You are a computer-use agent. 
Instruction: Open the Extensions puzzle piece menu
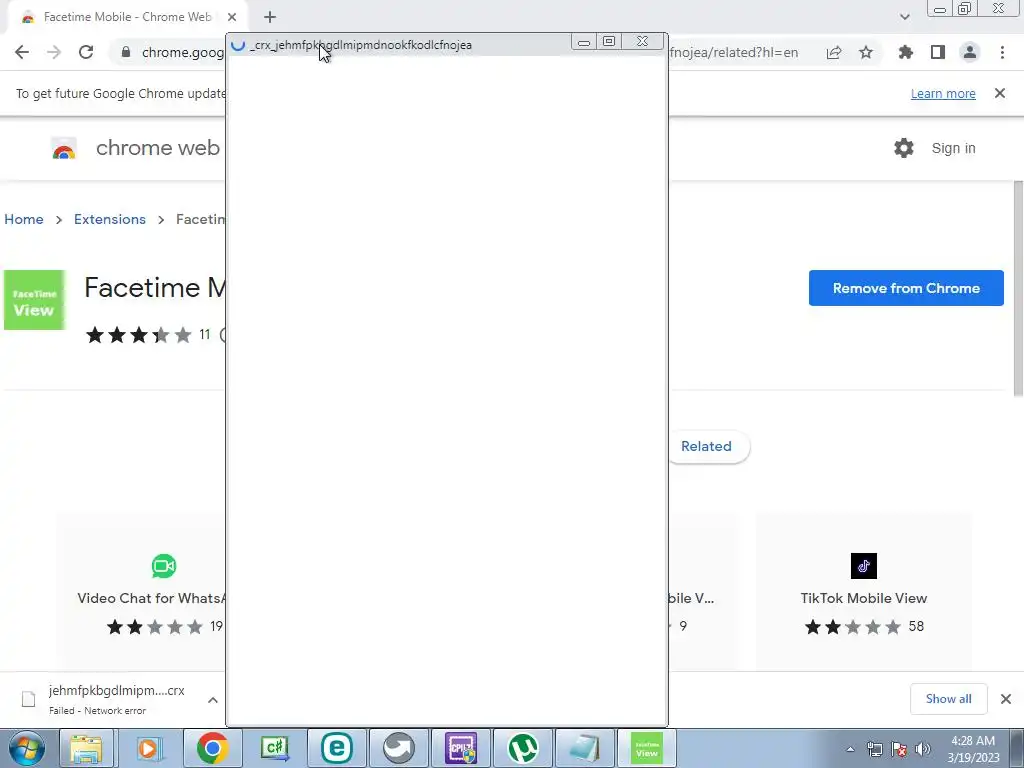[906, 52]
